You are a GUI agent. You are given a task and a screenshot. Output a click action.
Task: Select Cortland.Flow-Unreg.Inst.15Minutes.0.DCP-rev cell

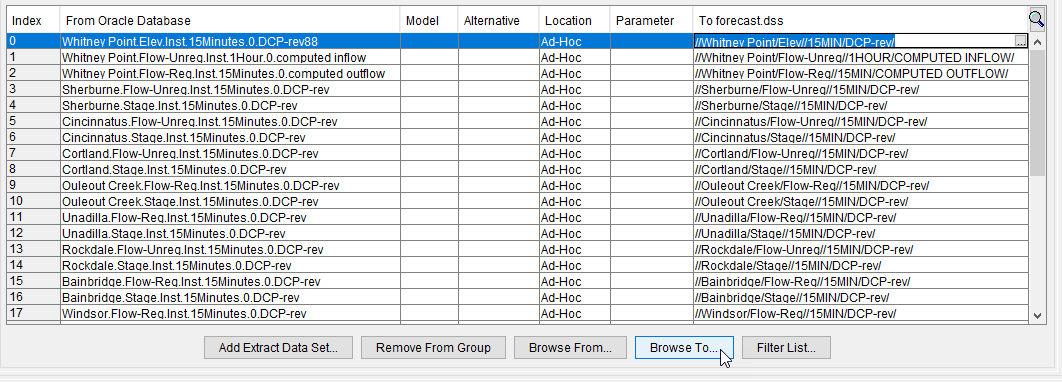click(230, 154)
